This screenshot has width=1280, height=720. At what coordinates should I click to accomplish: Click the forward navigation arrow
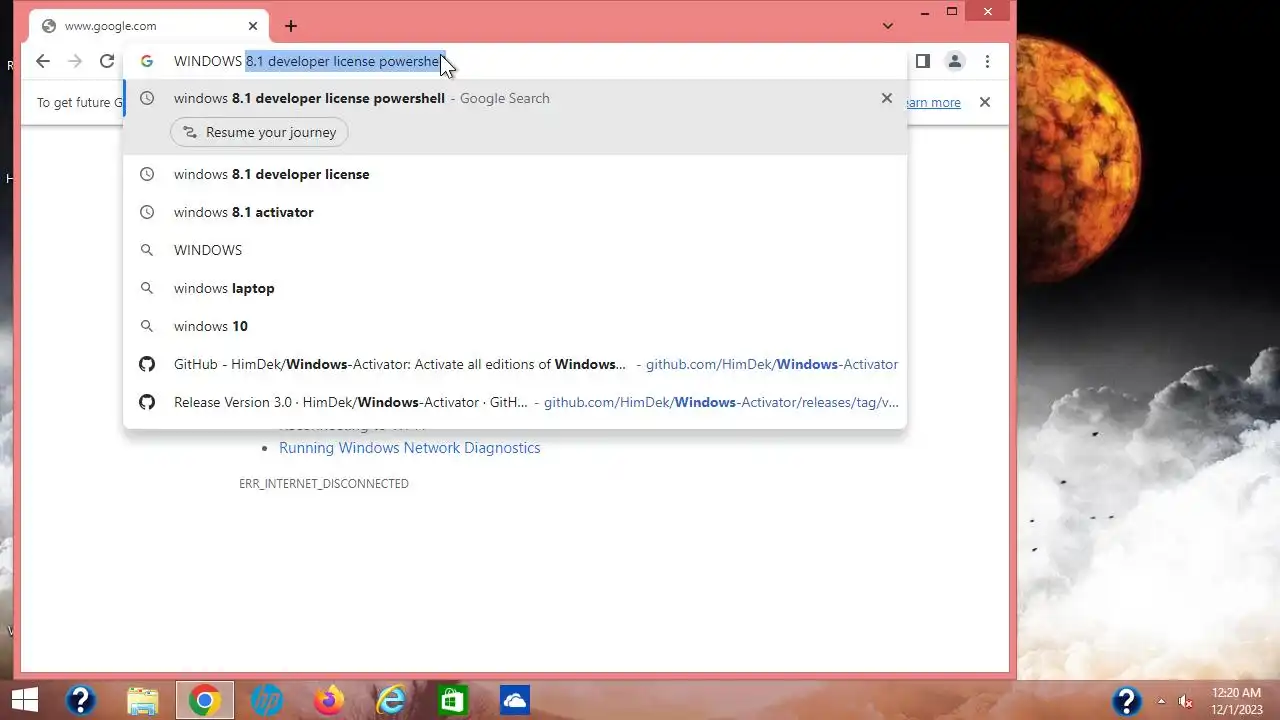(75, 61)
